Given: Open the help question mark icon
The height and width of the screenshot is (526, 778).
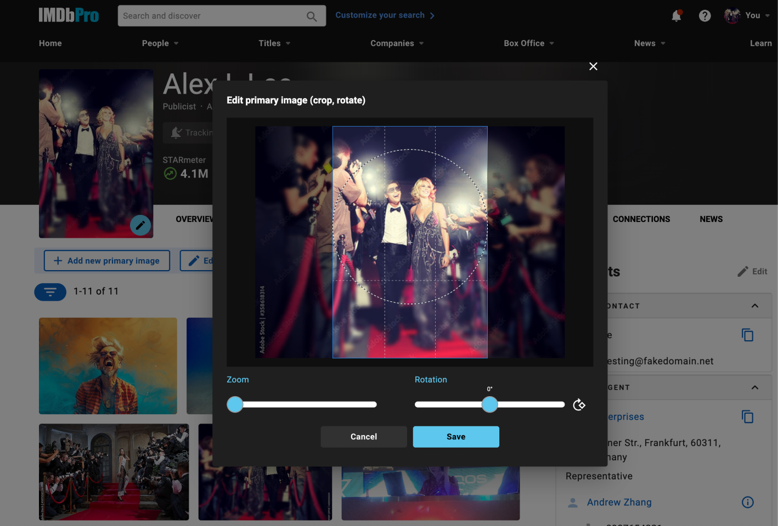Looking at the screenshot, I should [x=705, y=16].
